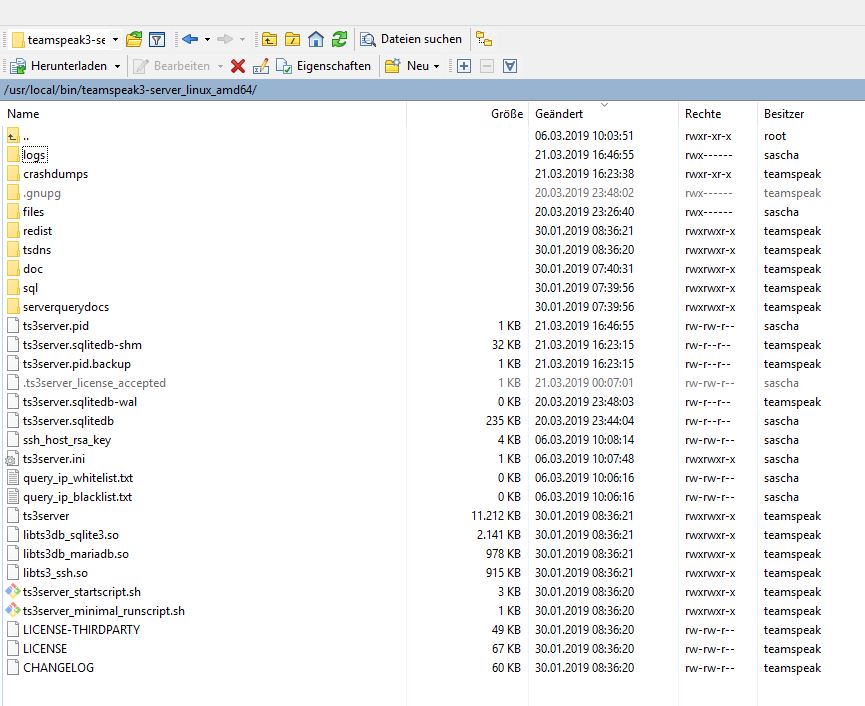
Task: Open Eigenschaften properties
Action: tap(323, 66)
